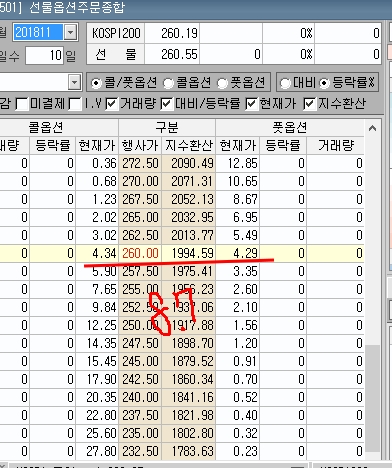Click call price 0.36

(x=97, y=163)
